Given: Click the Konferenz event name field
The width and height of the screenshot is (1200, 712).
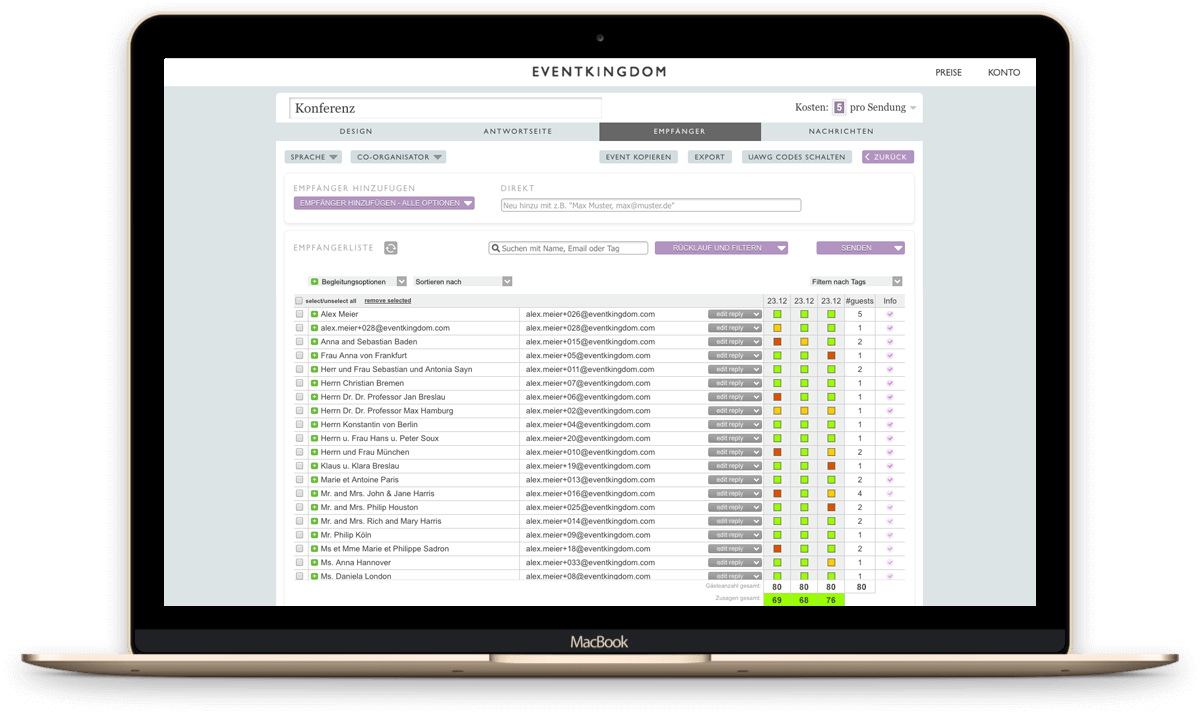Looking at the screenshot, I should coord(445,108).
